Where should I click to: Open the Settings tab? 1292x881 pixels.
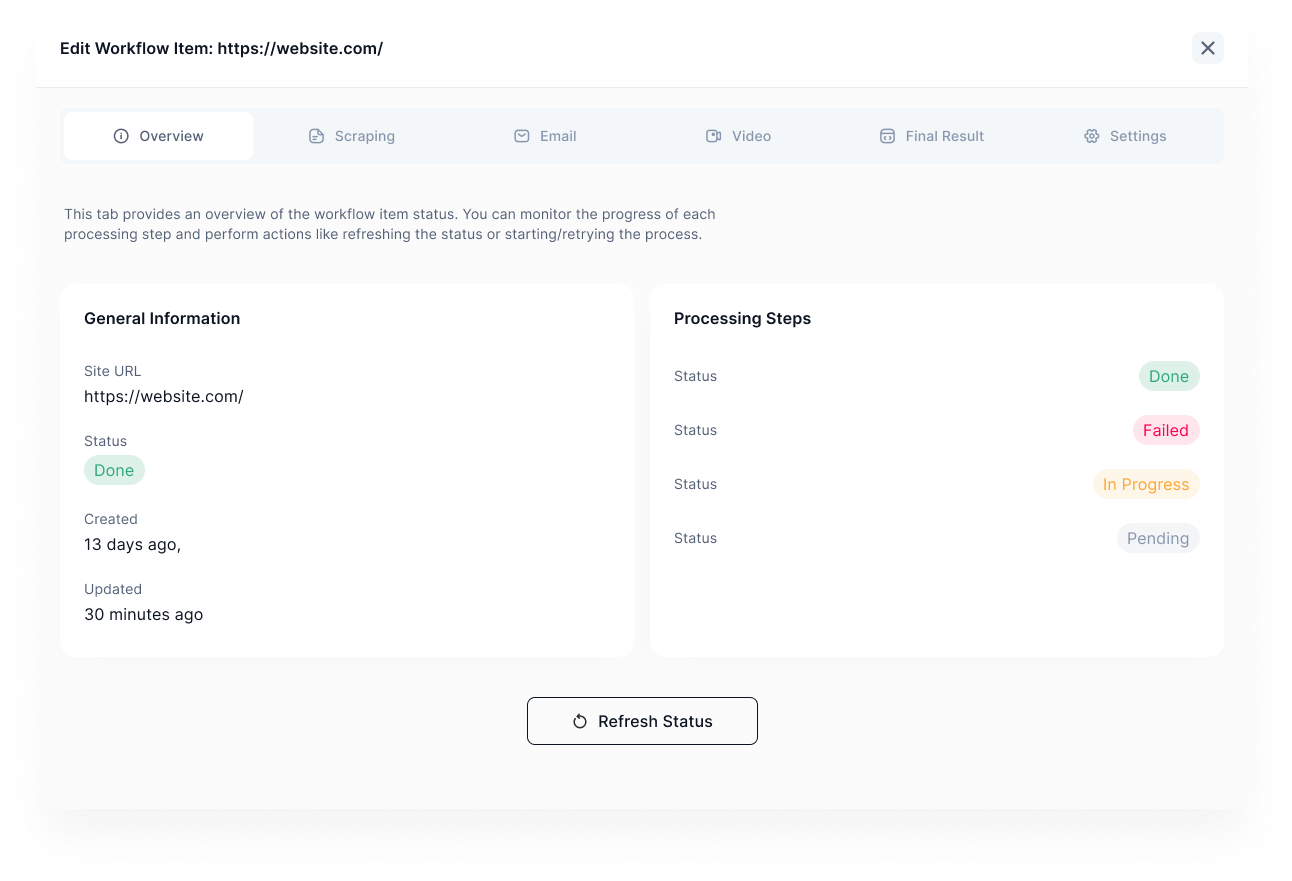tap(1125, 136)
